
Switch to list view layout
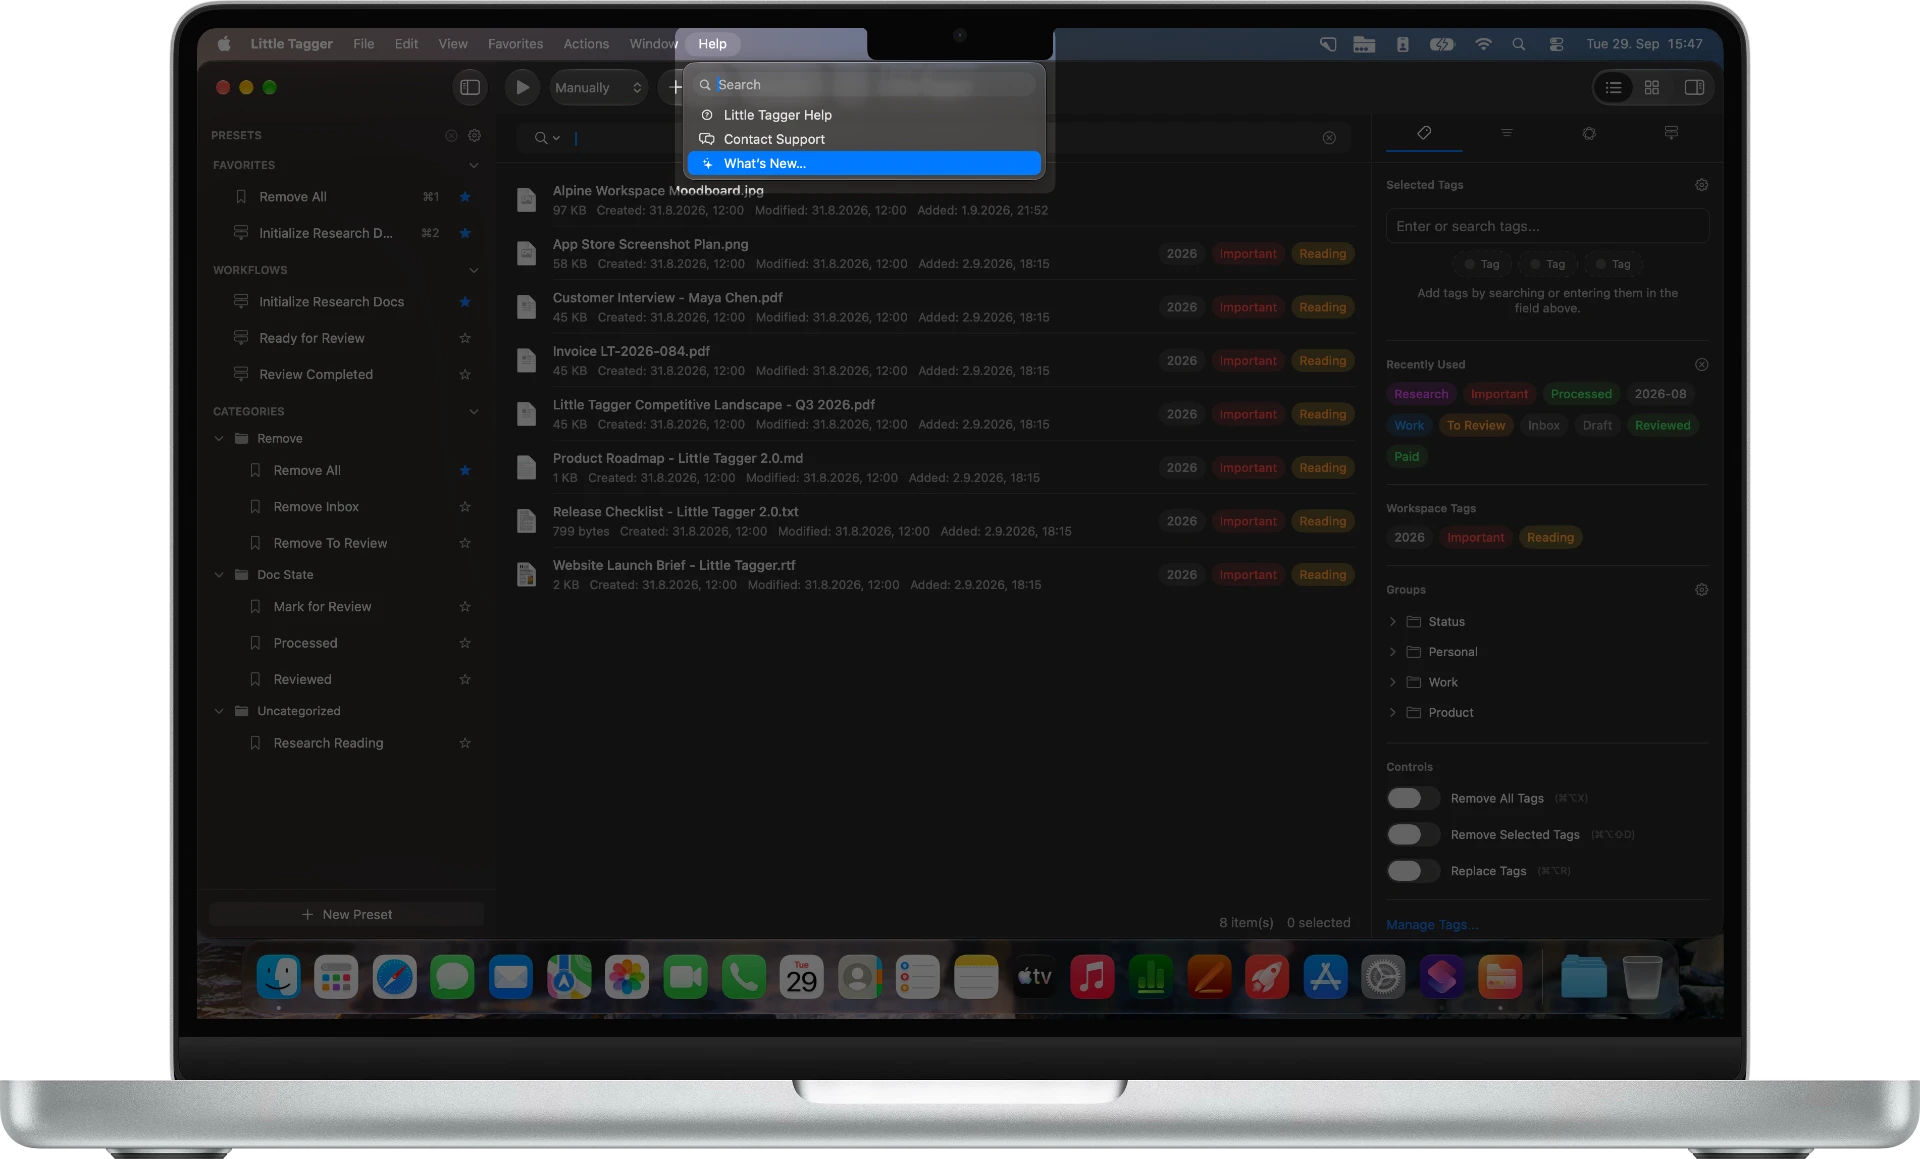pyautogui.click(x=1613, y=87)
